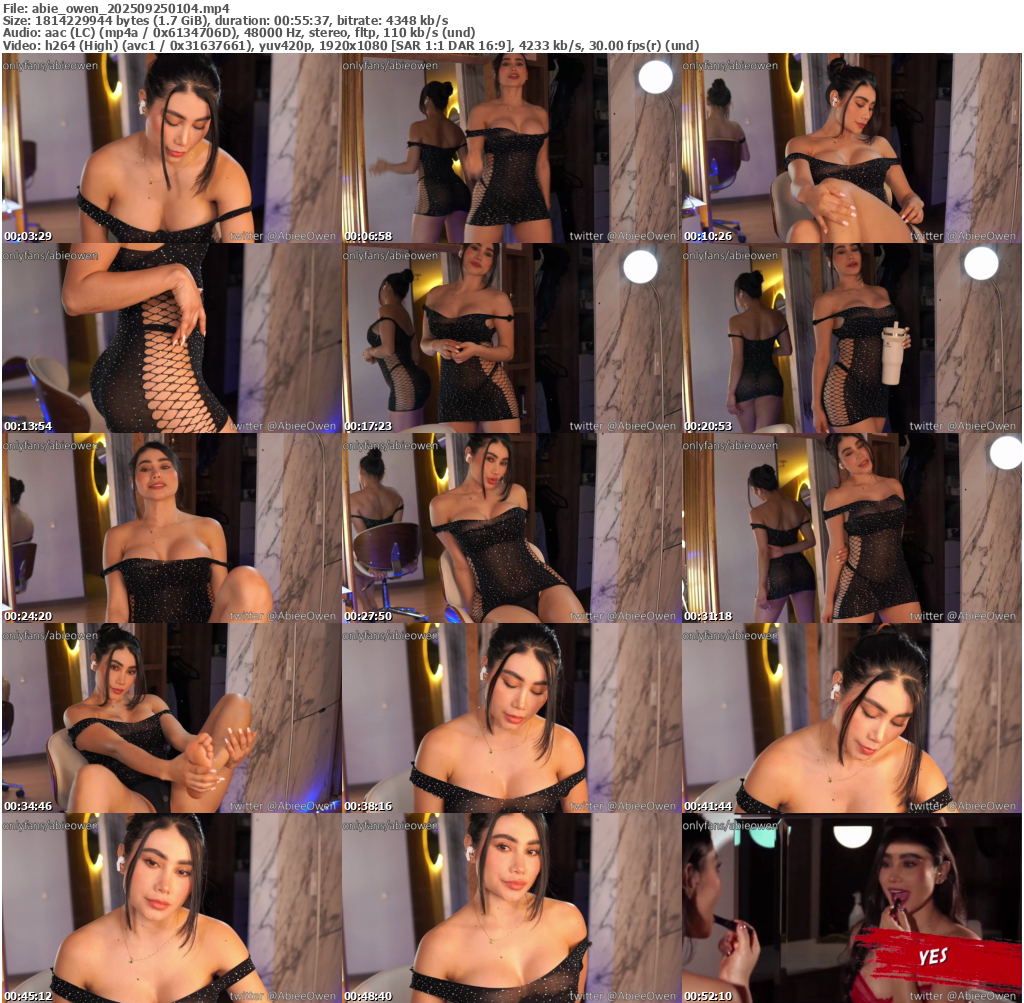Open the thumbnail frame at 00:24:20

coord(171,528)
